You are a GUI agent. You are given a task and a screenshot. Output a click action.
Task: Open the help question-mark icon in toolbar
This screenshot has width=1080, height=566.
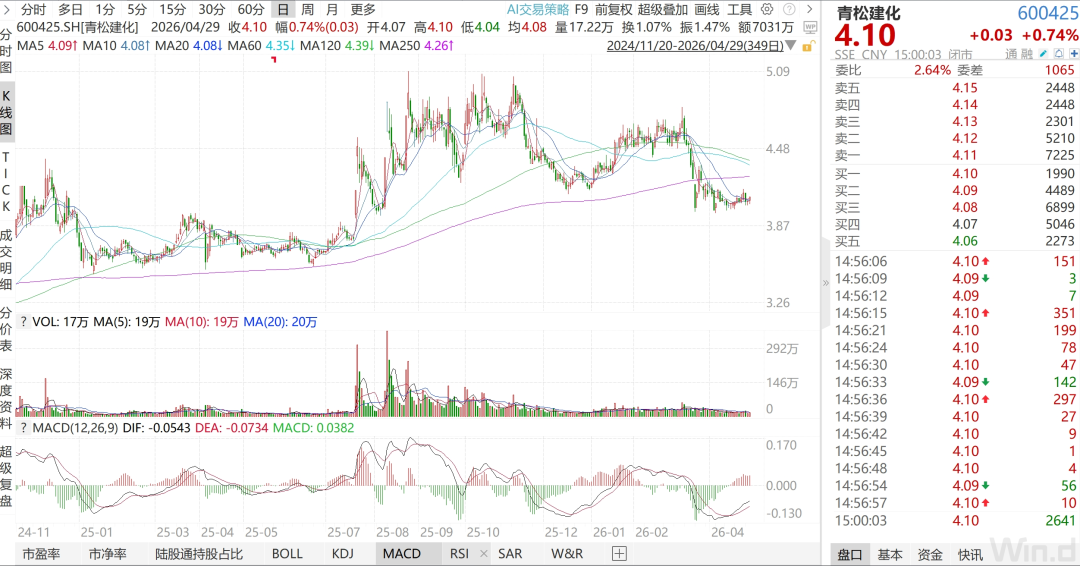click(789, 9)
